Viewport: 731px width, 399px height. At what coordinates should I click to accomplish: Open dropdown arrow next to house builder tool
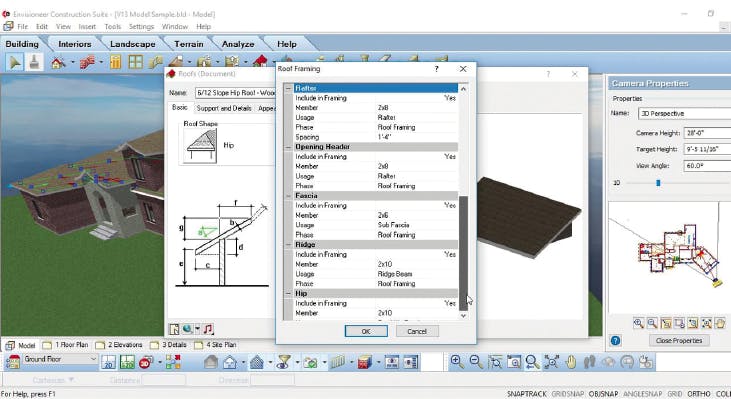pyautogui.click(x=72, y=62)
